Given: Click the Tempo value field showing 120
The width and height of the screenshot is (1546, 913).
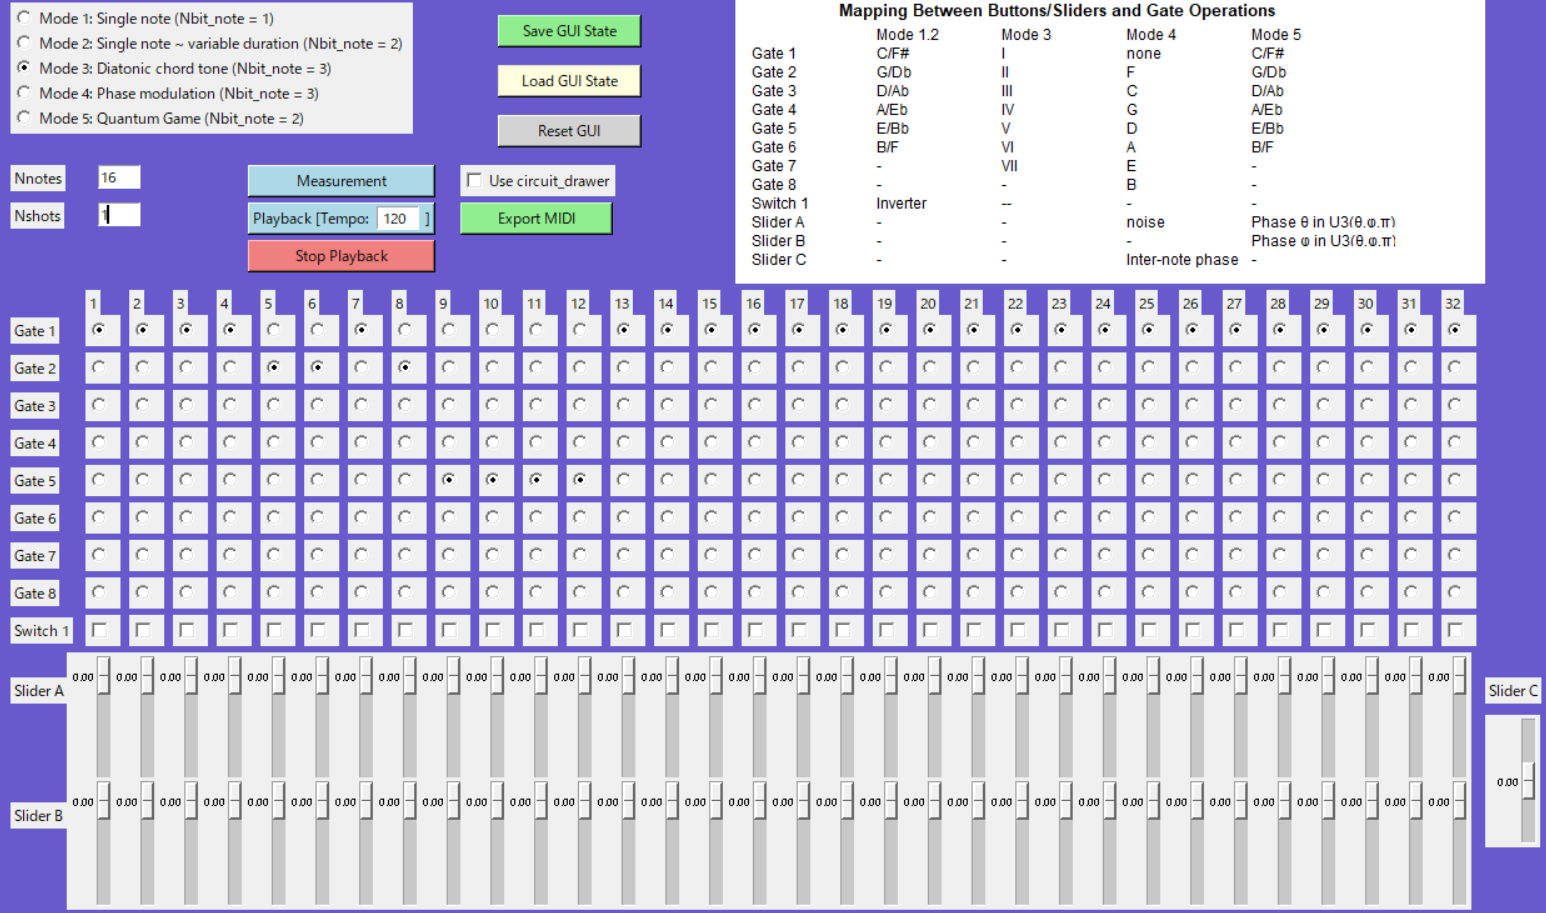Looking at the screenshot, I should pyautogui.click(x=397, y=218).
